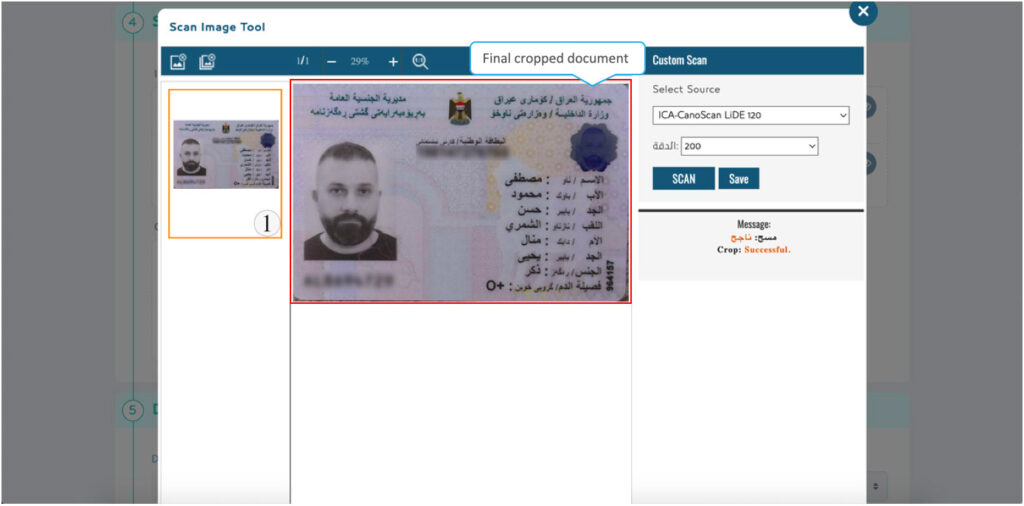Open the ICA-CanoScan LiDE 120 source dropdown
1024x506 pixels.
click(x=751, y=116)
